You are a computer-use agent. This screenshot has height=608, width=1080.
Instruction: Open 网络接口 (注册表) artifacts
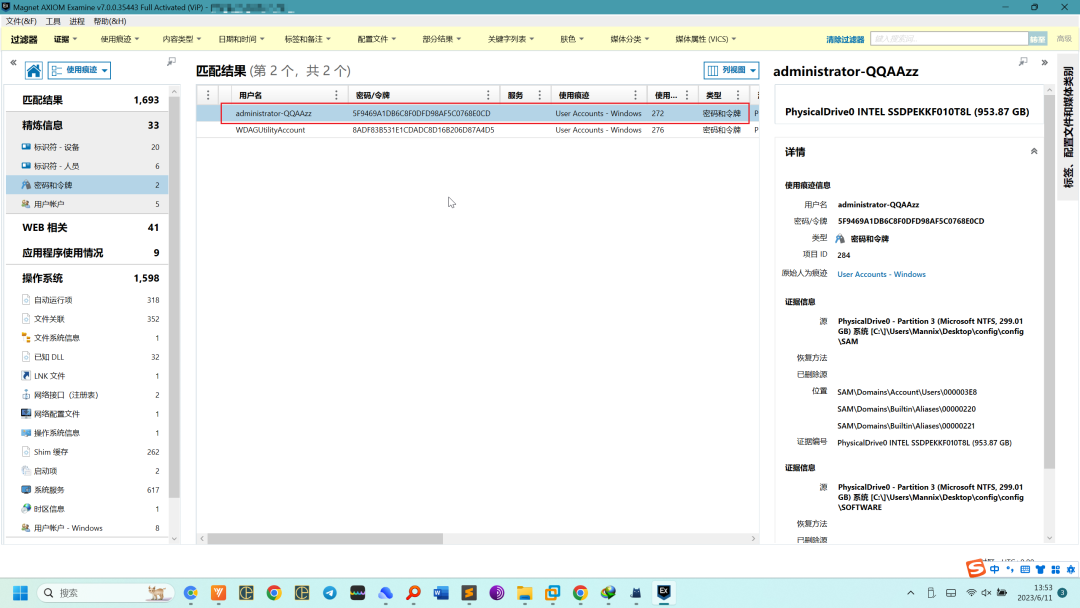pos(87,395)
